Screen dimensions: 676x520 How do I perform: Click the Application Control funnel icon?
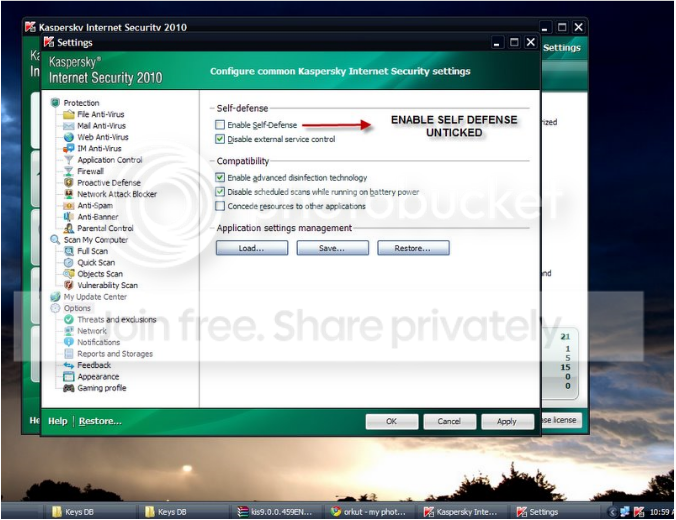click(x=69, y=160)
